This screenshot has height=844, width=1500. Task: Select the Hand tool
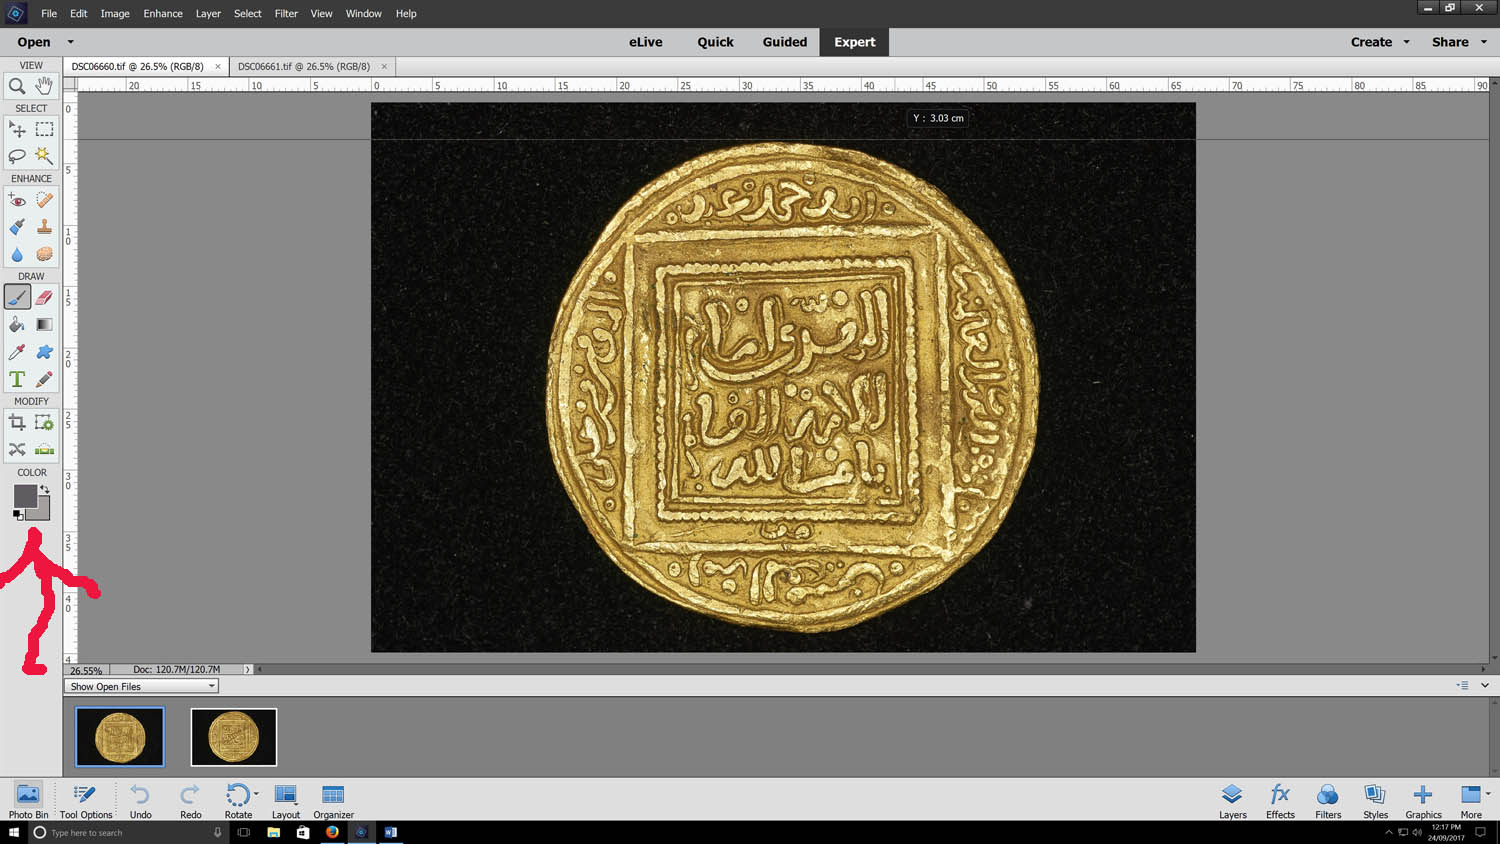(x=44, y=86)
